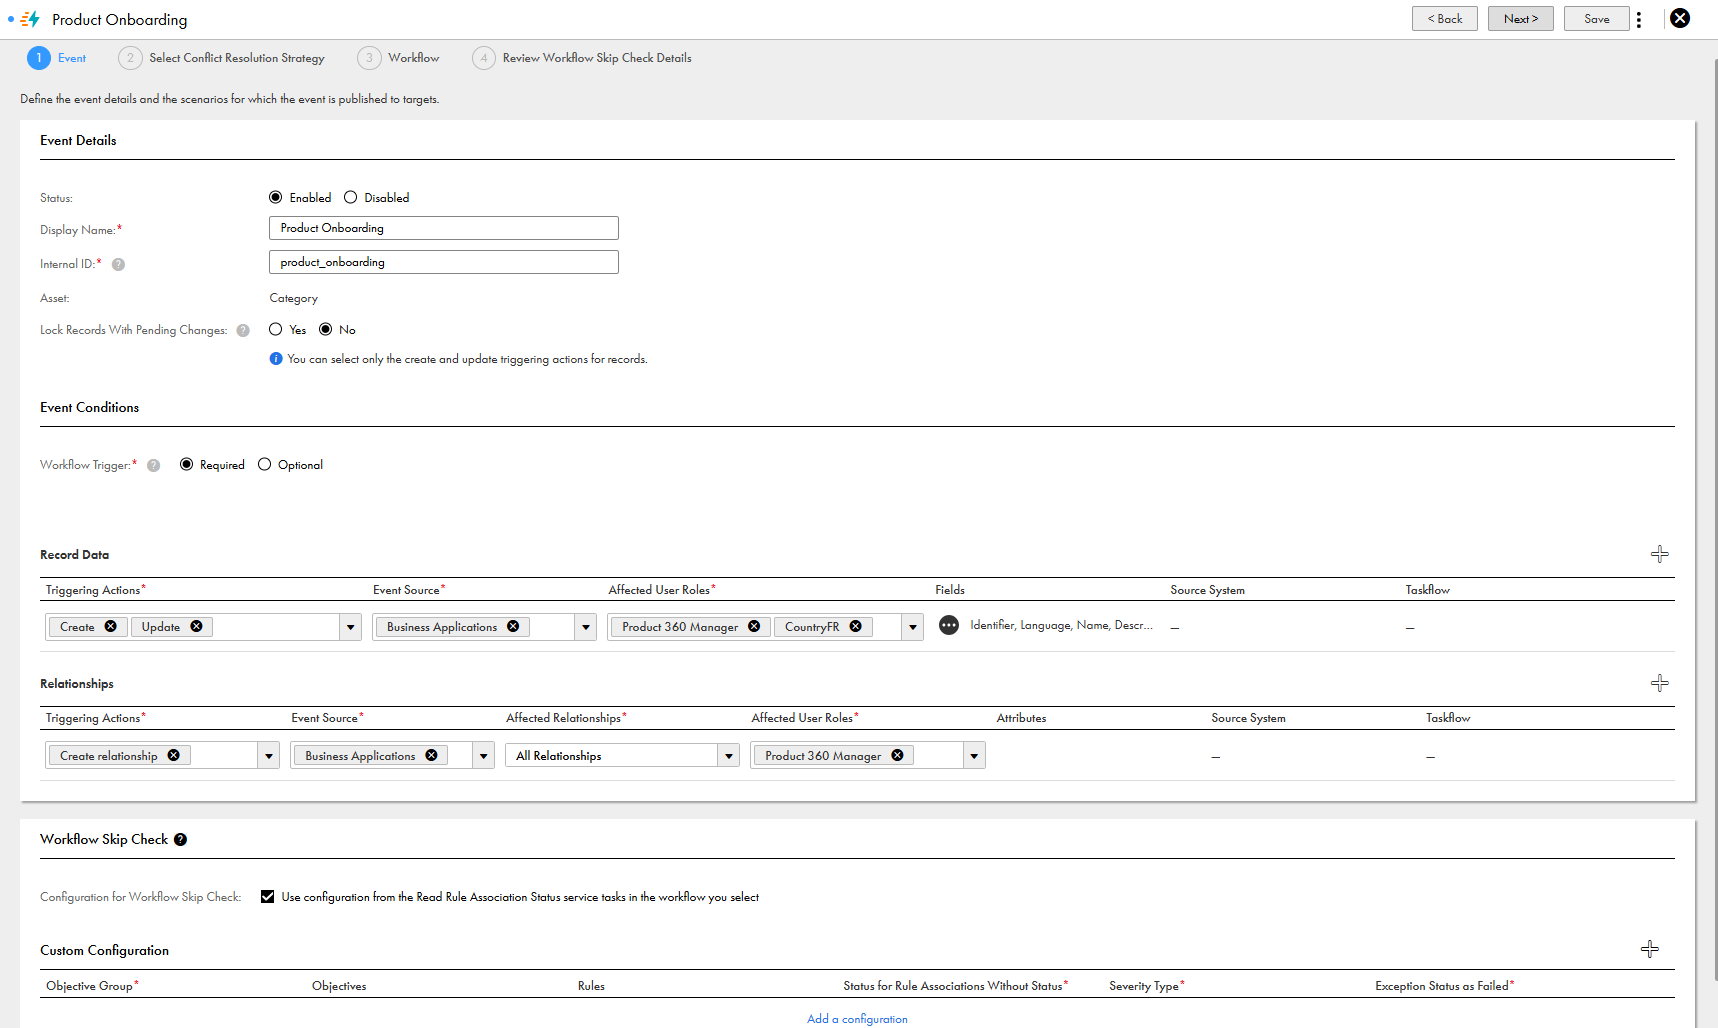Click the Informatica logo icon
The width and height of the screenshot is (1718, 1028).
30,19
